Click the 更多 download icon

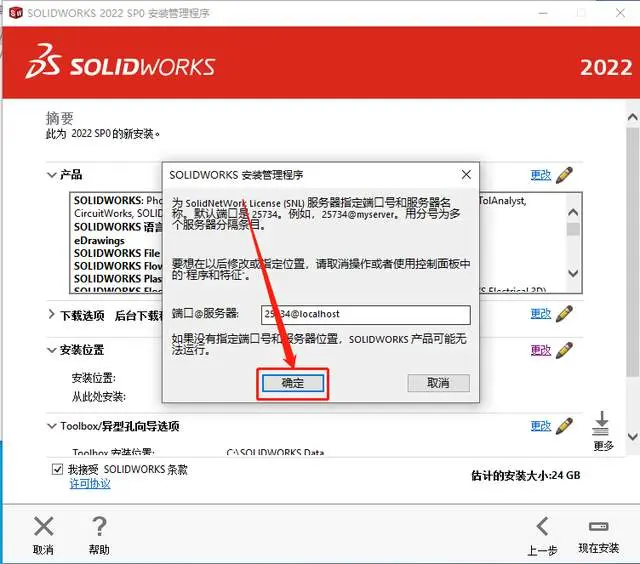pyautogui.click(x=601, y=423)
